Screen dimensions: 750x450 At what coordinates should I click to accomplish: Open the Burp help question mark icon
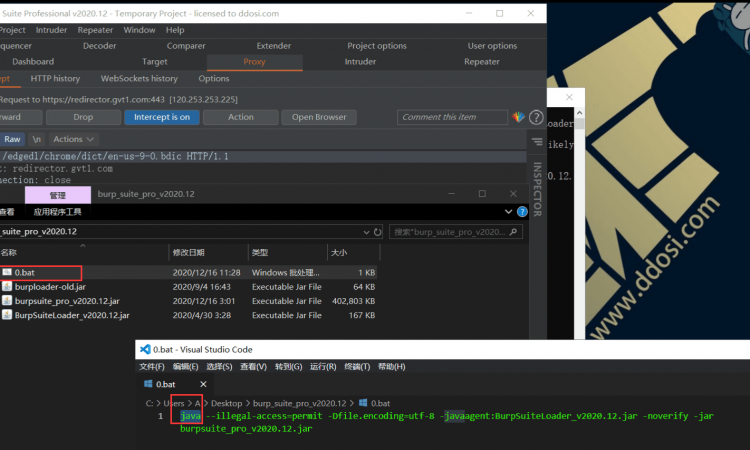coord(536,117)
